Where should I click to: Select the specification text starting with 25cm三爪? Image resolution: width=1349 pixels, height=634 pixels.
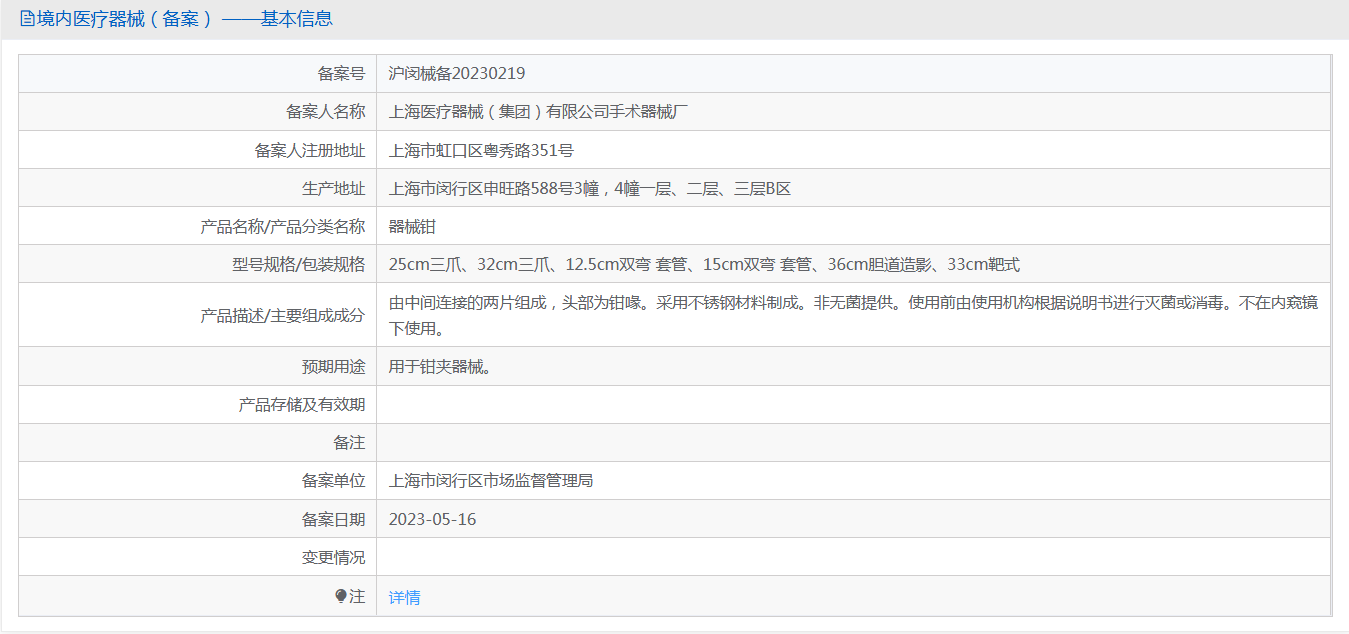704,264
